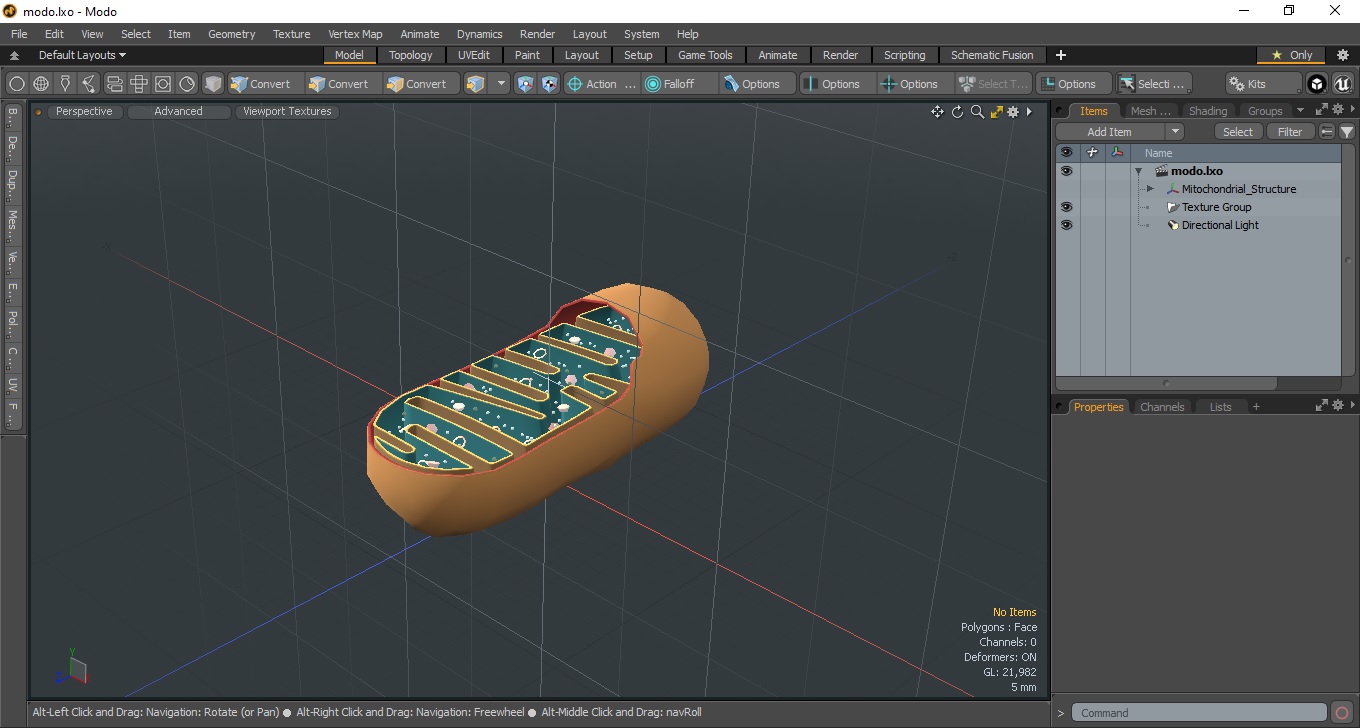The image size is (1360, 728).
Task: Switch to the Shading panel tab
Action: point(1207,111)
